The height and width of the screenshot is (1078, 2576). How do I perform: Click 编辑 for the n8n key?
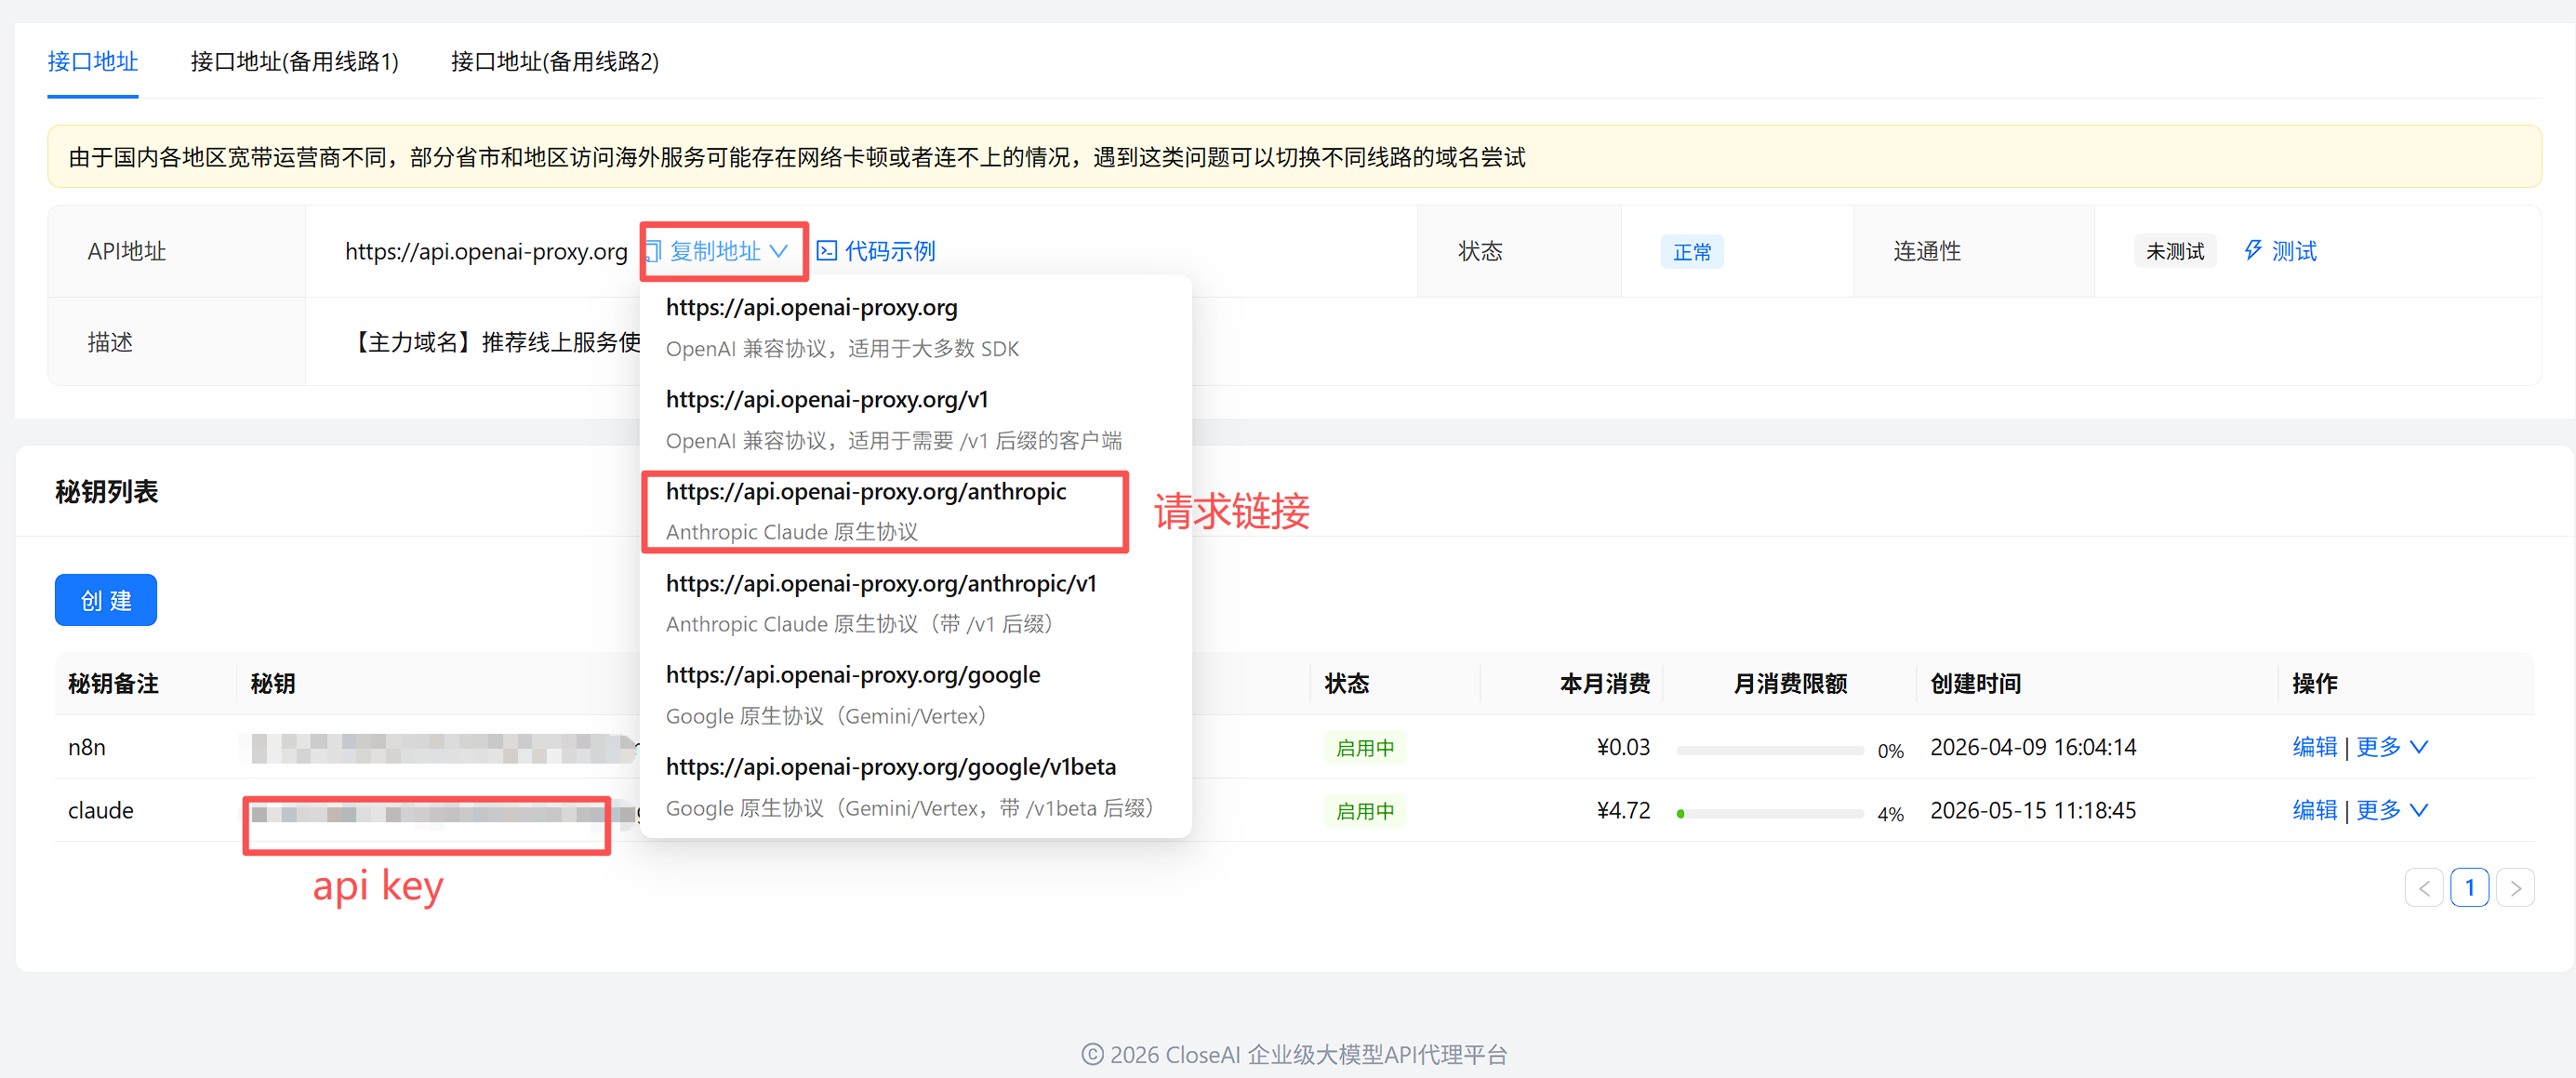click(2314, 747)
